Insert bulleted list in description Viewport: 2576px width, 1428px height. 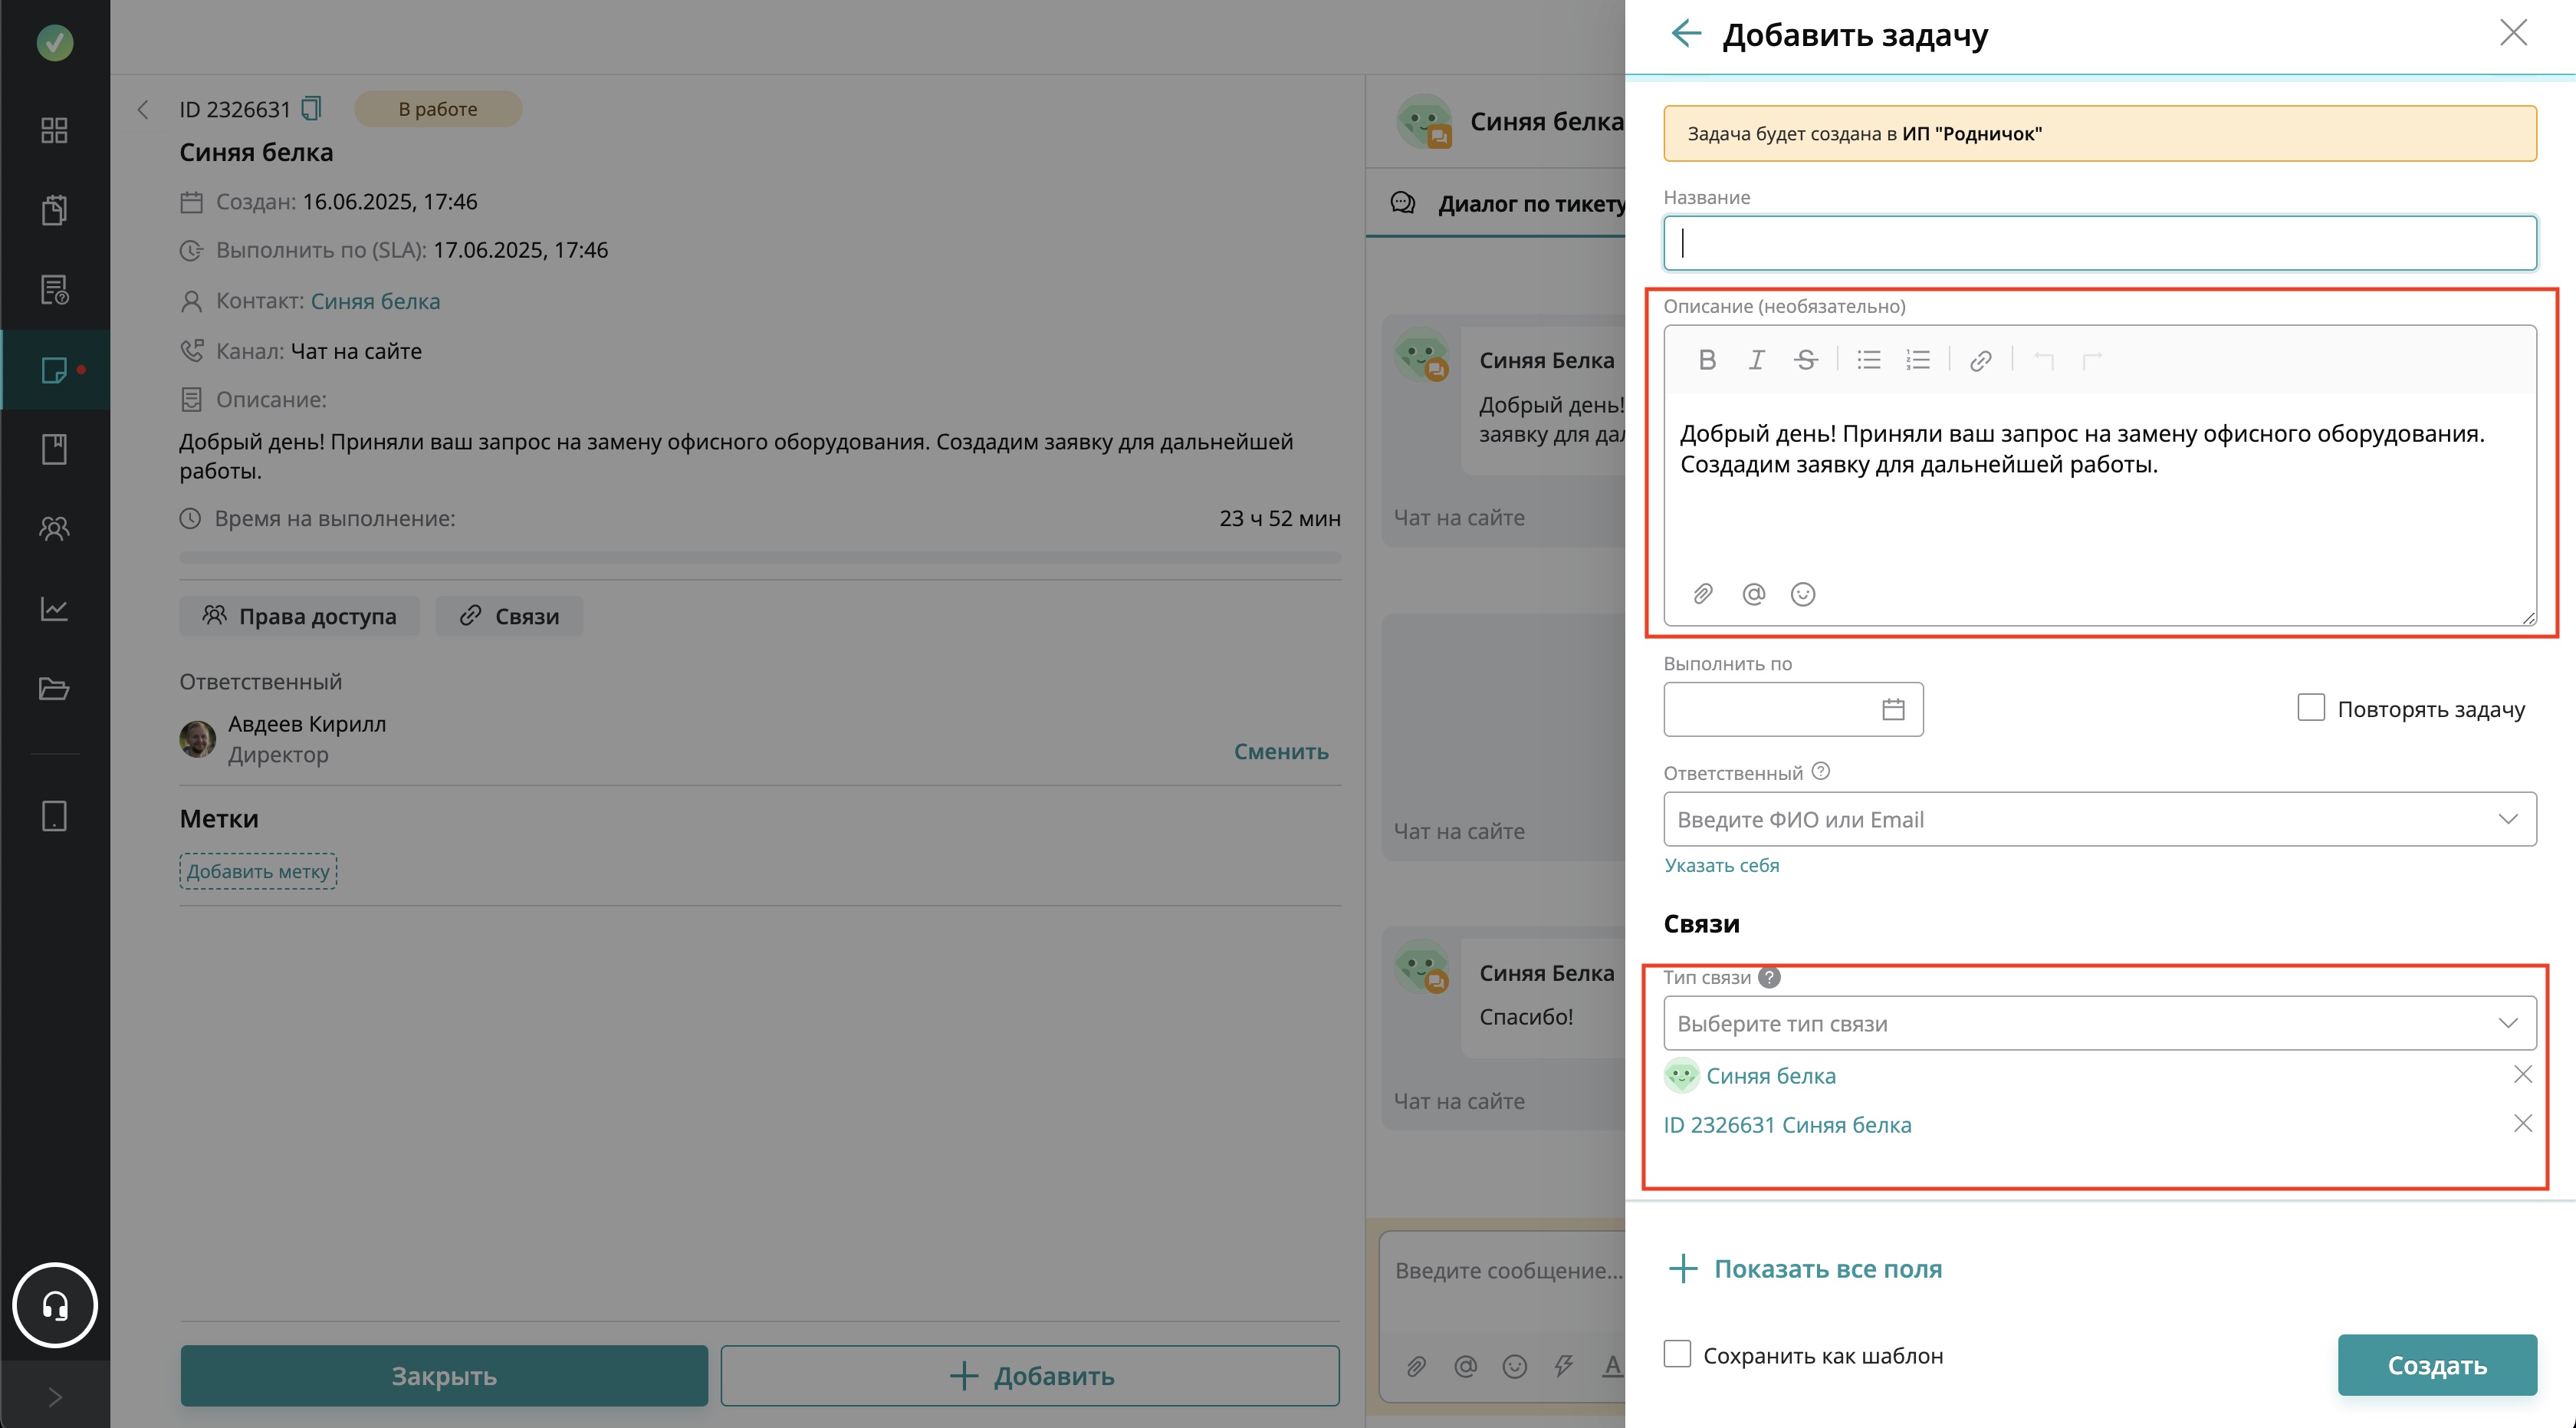tap(1868, 360)
